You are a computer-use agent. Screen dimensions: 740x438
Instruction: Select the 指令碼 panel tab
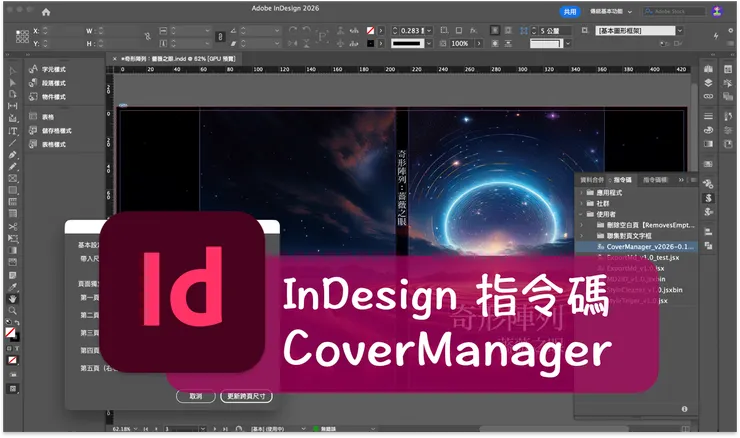tap(622, 180)
